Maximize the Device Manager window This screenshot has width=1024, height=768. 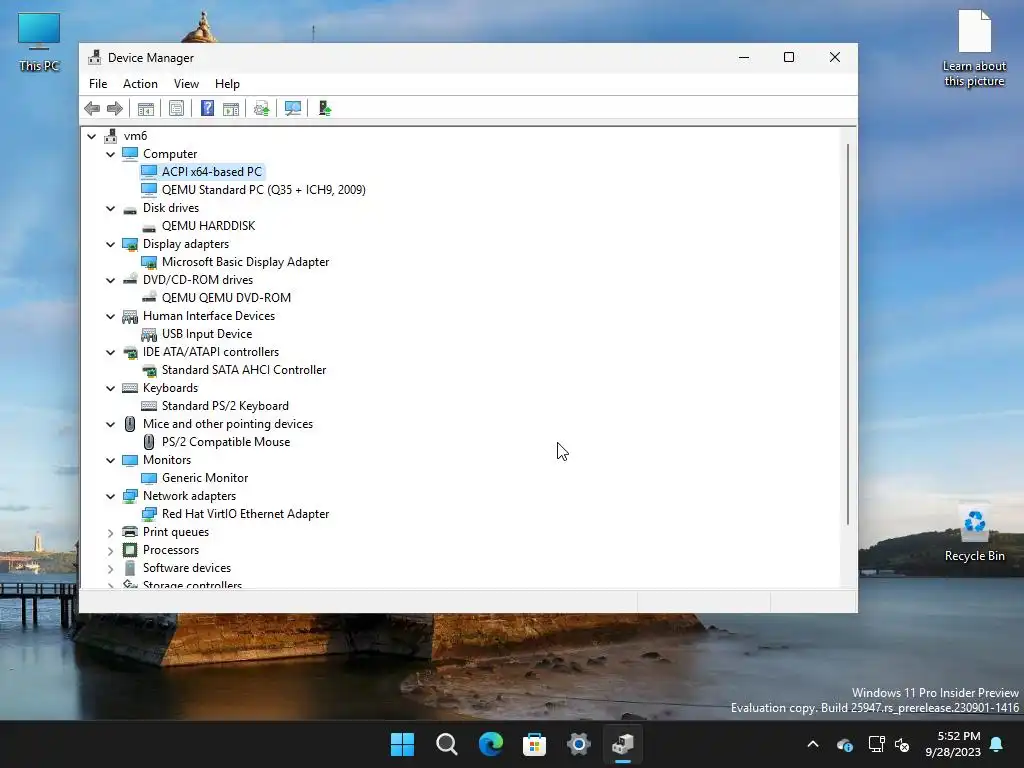pyautogui.click(x=789, y=57)
